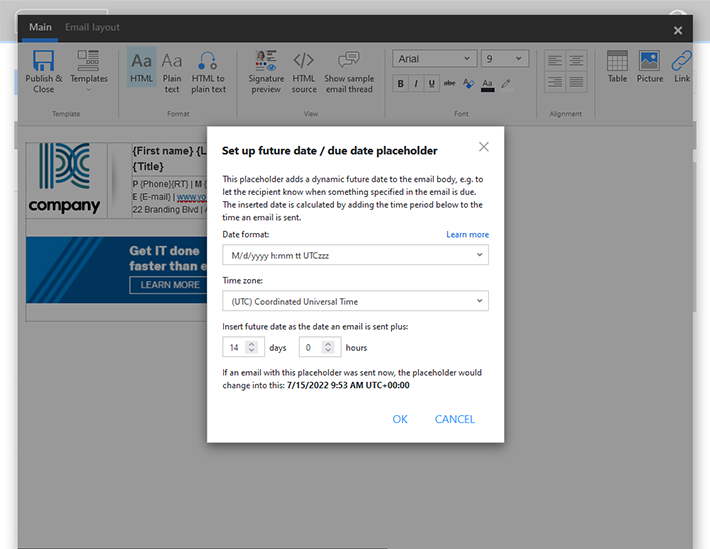Click the 22 Branding Blvd address line

coord(169,210)
